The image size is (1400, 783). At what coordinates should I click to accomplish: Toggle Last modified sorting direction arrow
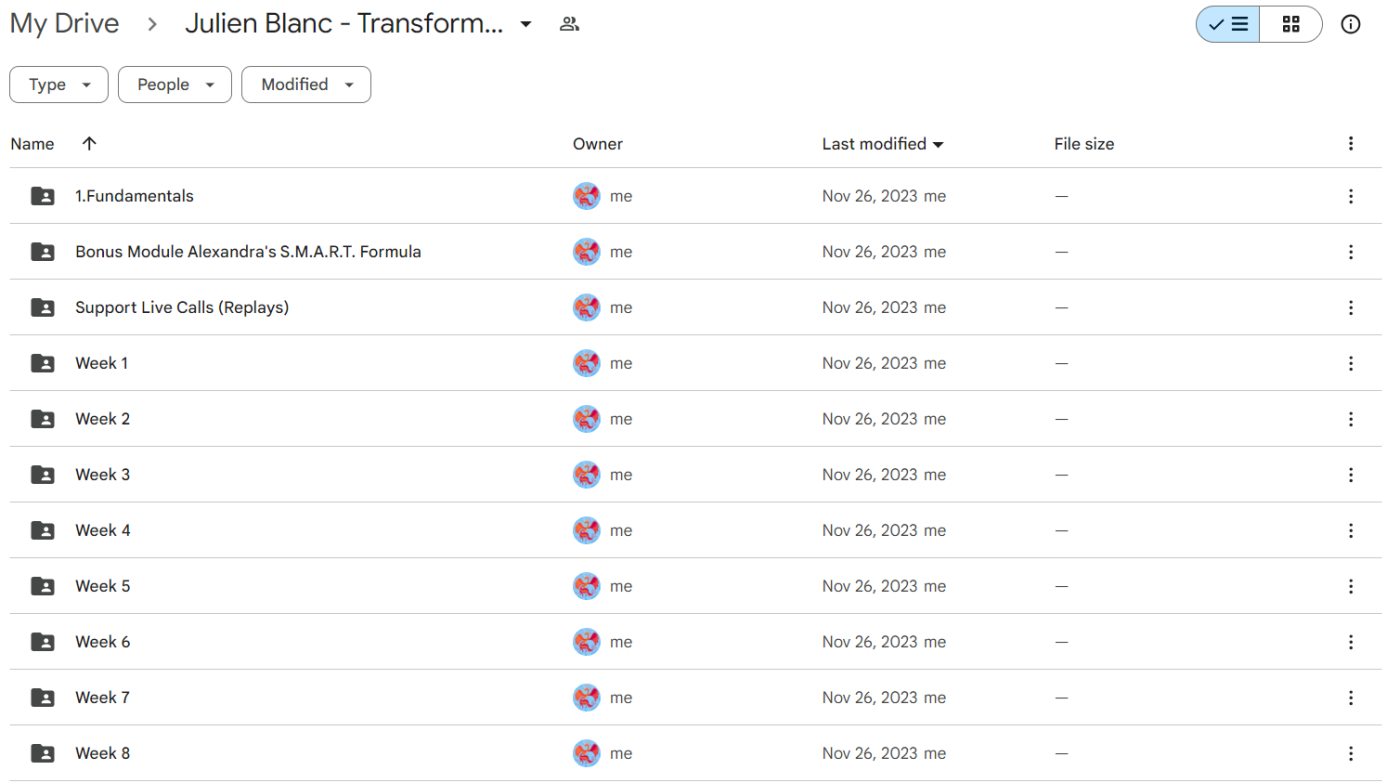pyautogui.click(x=939, y=143)
